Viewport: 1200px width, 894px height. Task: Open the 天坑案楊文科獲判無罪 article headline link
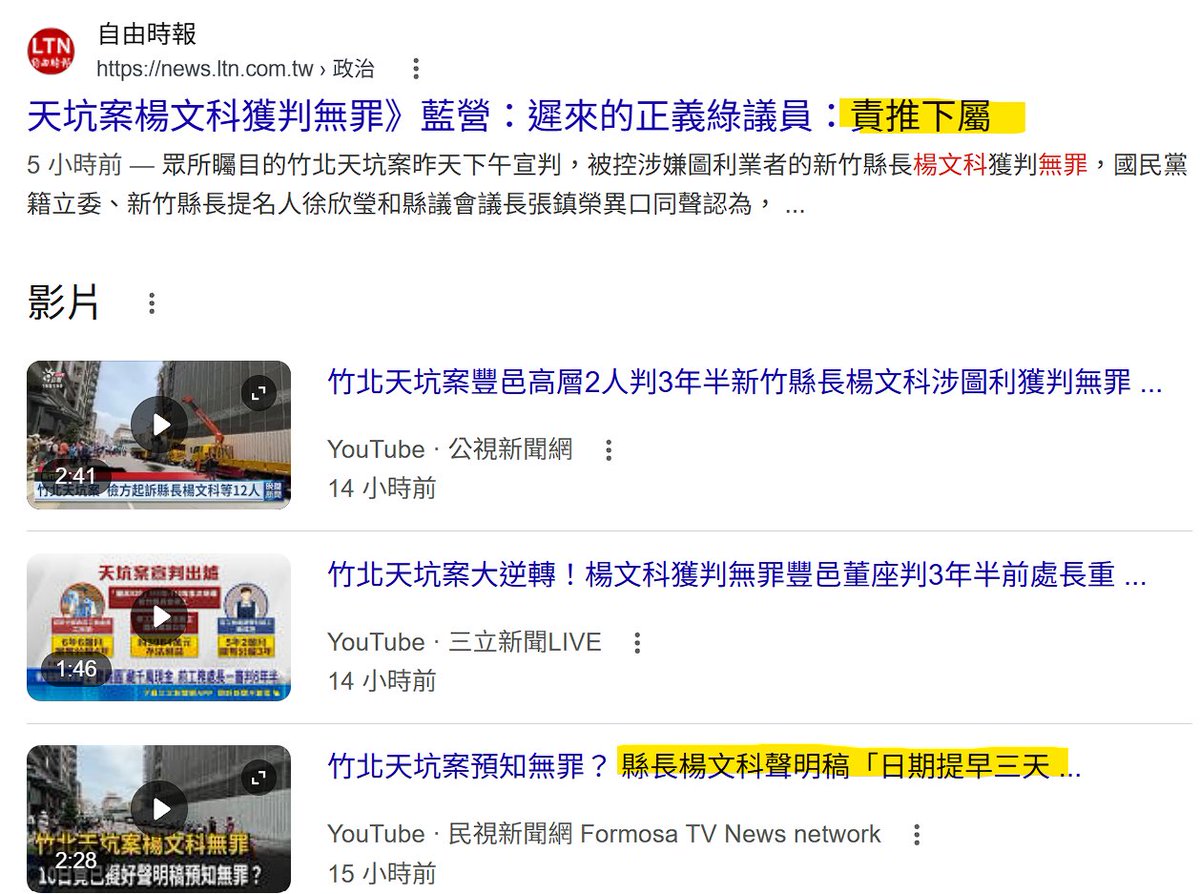pyautogui.click(x=509, y=117)
